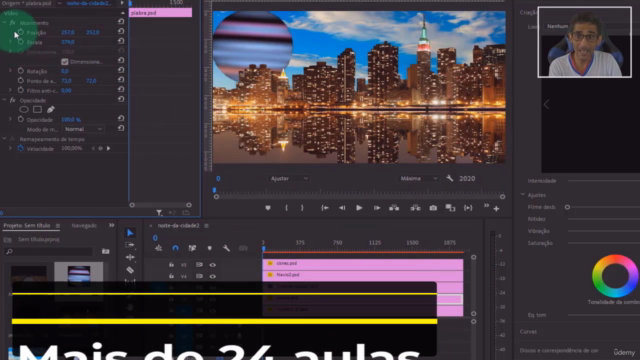The image size is (640, 360).
Task: Open the Ajustar zoom dropdown
Action: [x=289, y=178]
